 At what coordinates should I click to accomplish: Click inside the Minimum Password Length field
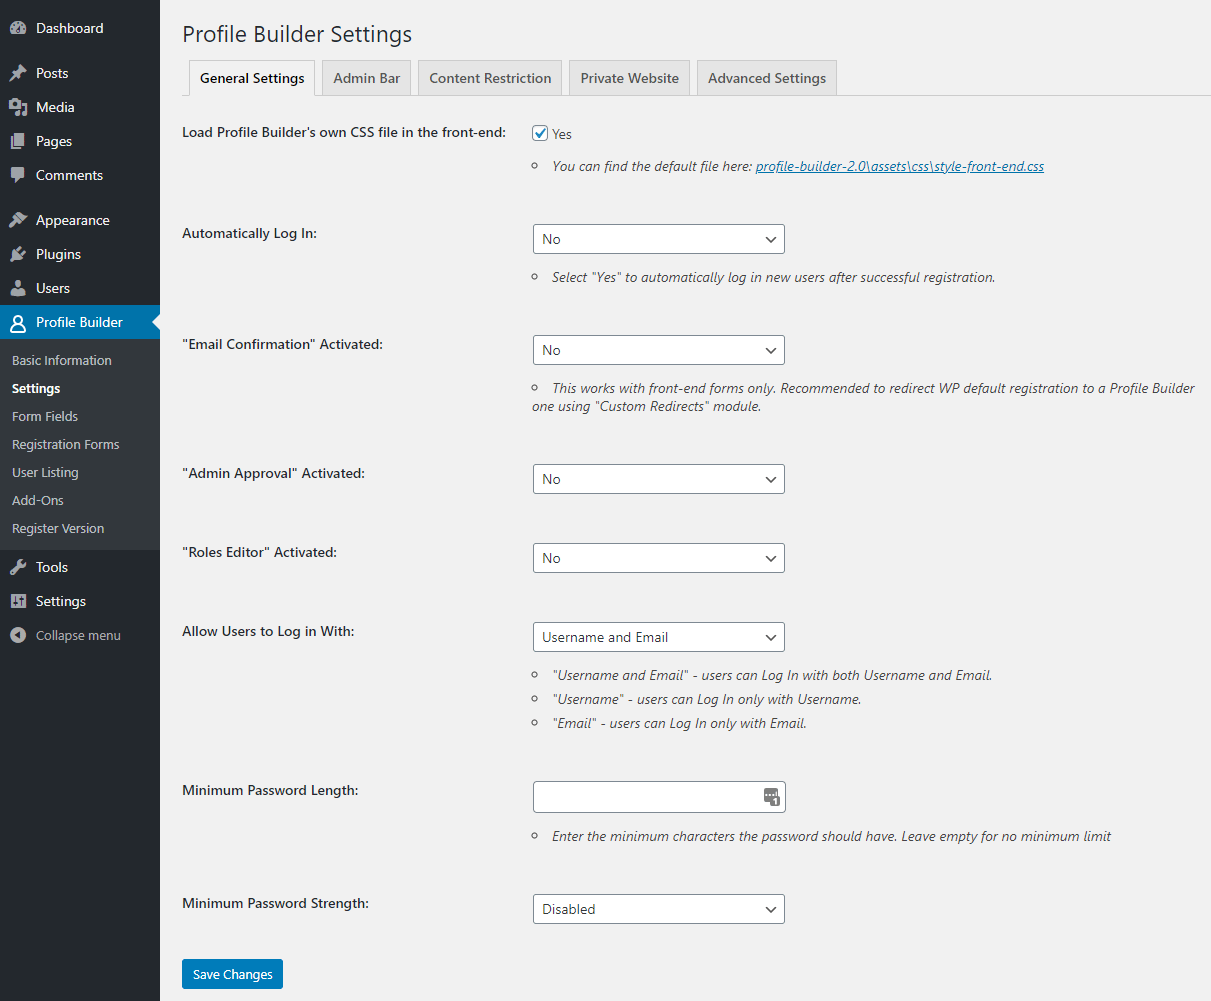(659, 797)
